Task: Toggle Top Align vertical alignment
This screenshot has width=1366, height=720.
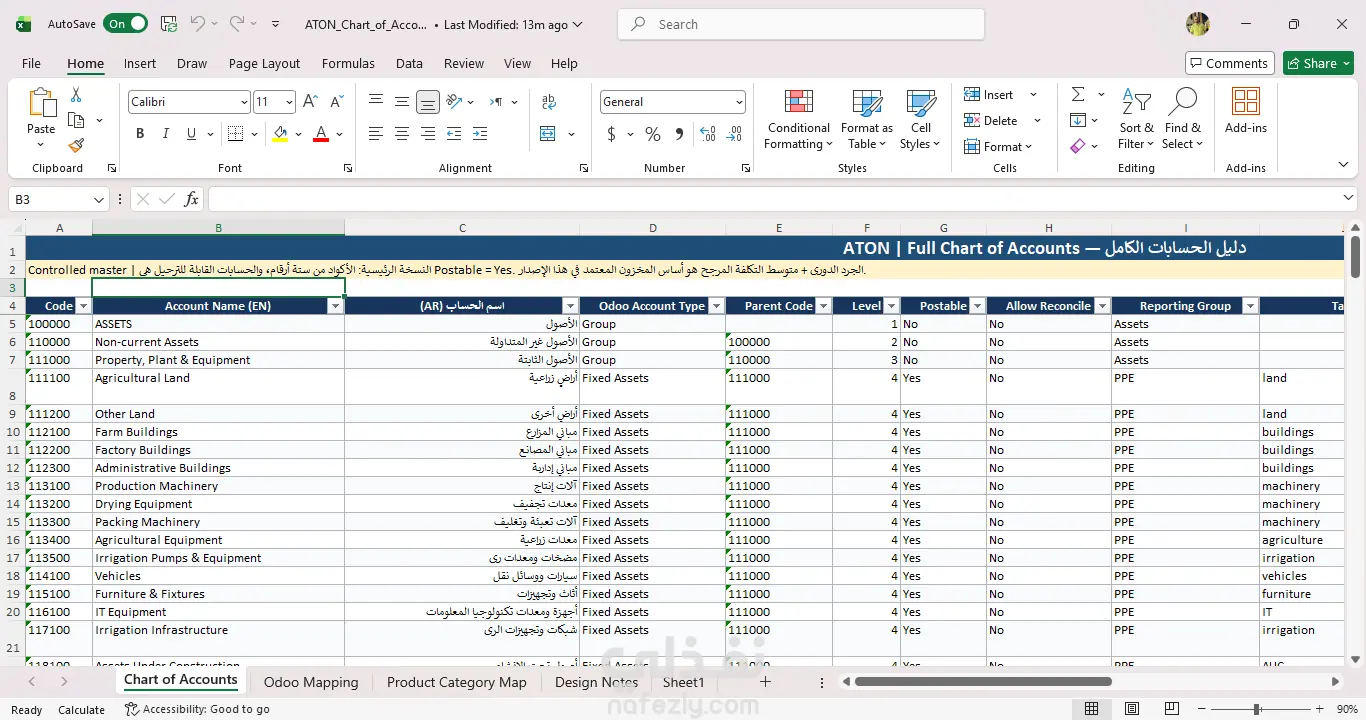Action: pyautogui.click(x=376, y=102)
